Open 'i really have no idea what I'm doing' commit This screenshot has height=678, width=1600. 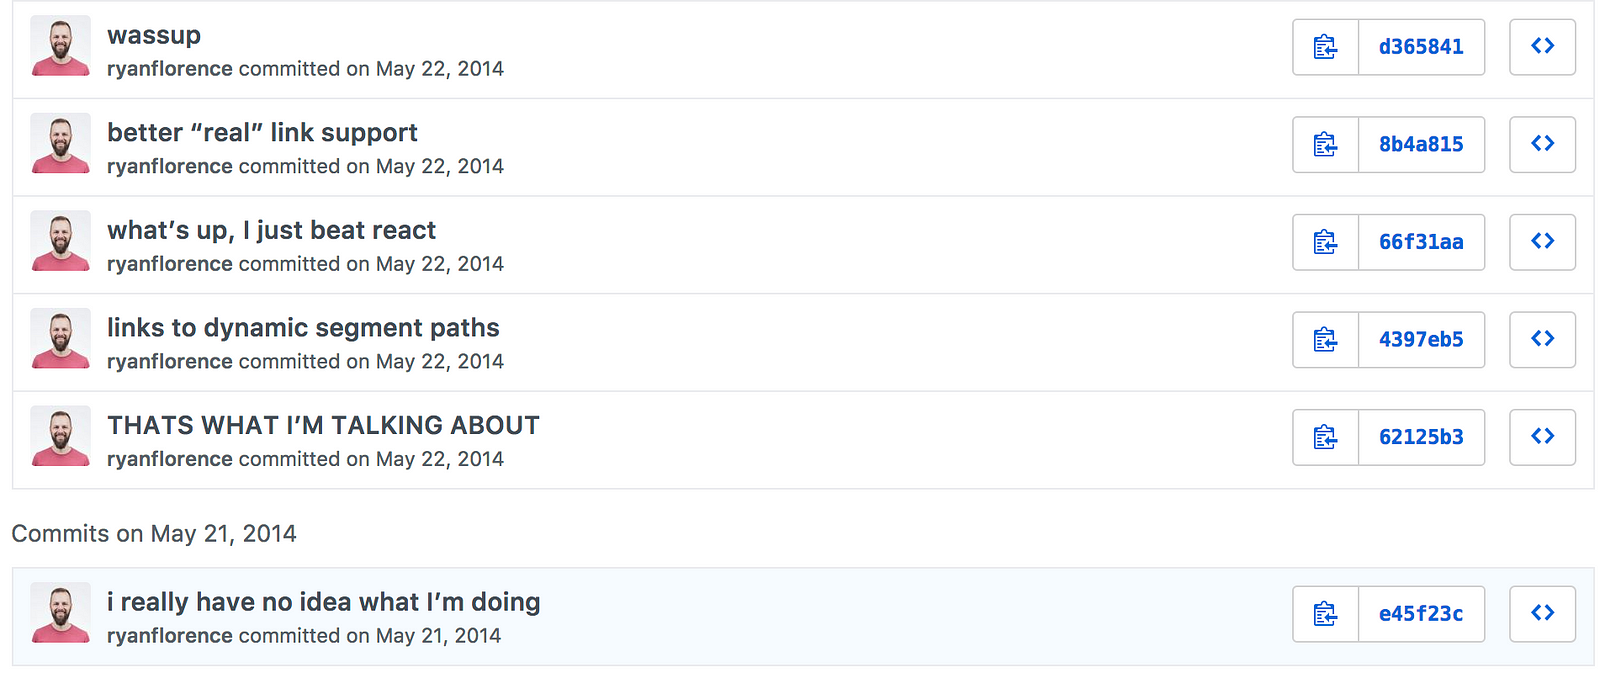click(324, 602)
